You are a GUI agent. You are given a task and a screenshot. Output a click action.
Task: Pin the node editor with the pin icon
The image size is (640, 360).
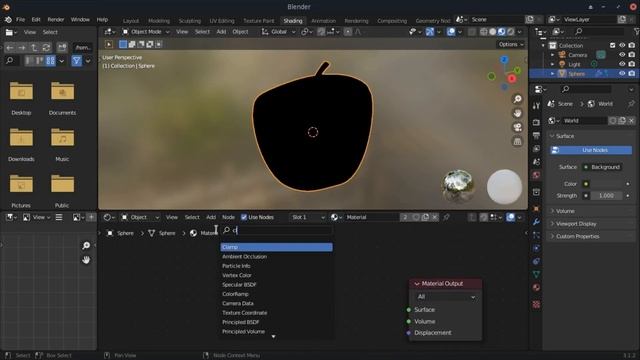[446, 217]
